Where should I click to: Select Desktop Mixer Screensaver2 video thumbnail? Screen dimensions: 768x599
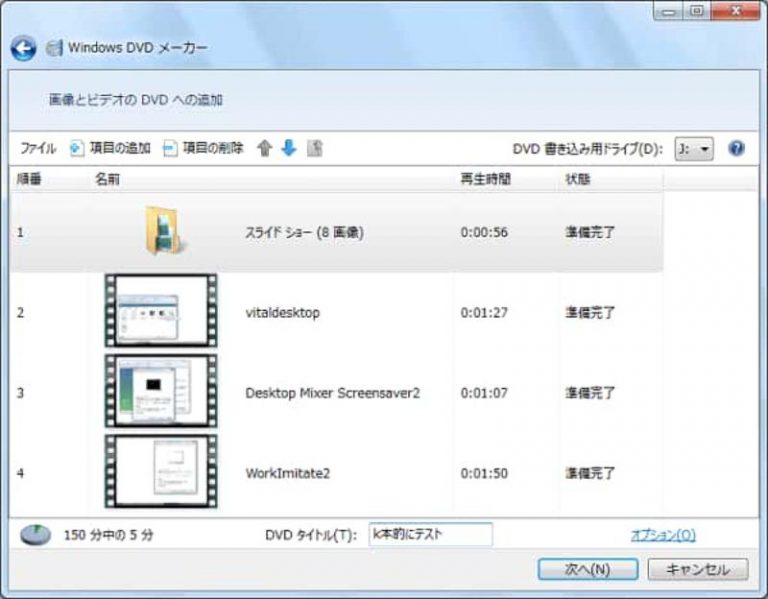tap(160, 392)
